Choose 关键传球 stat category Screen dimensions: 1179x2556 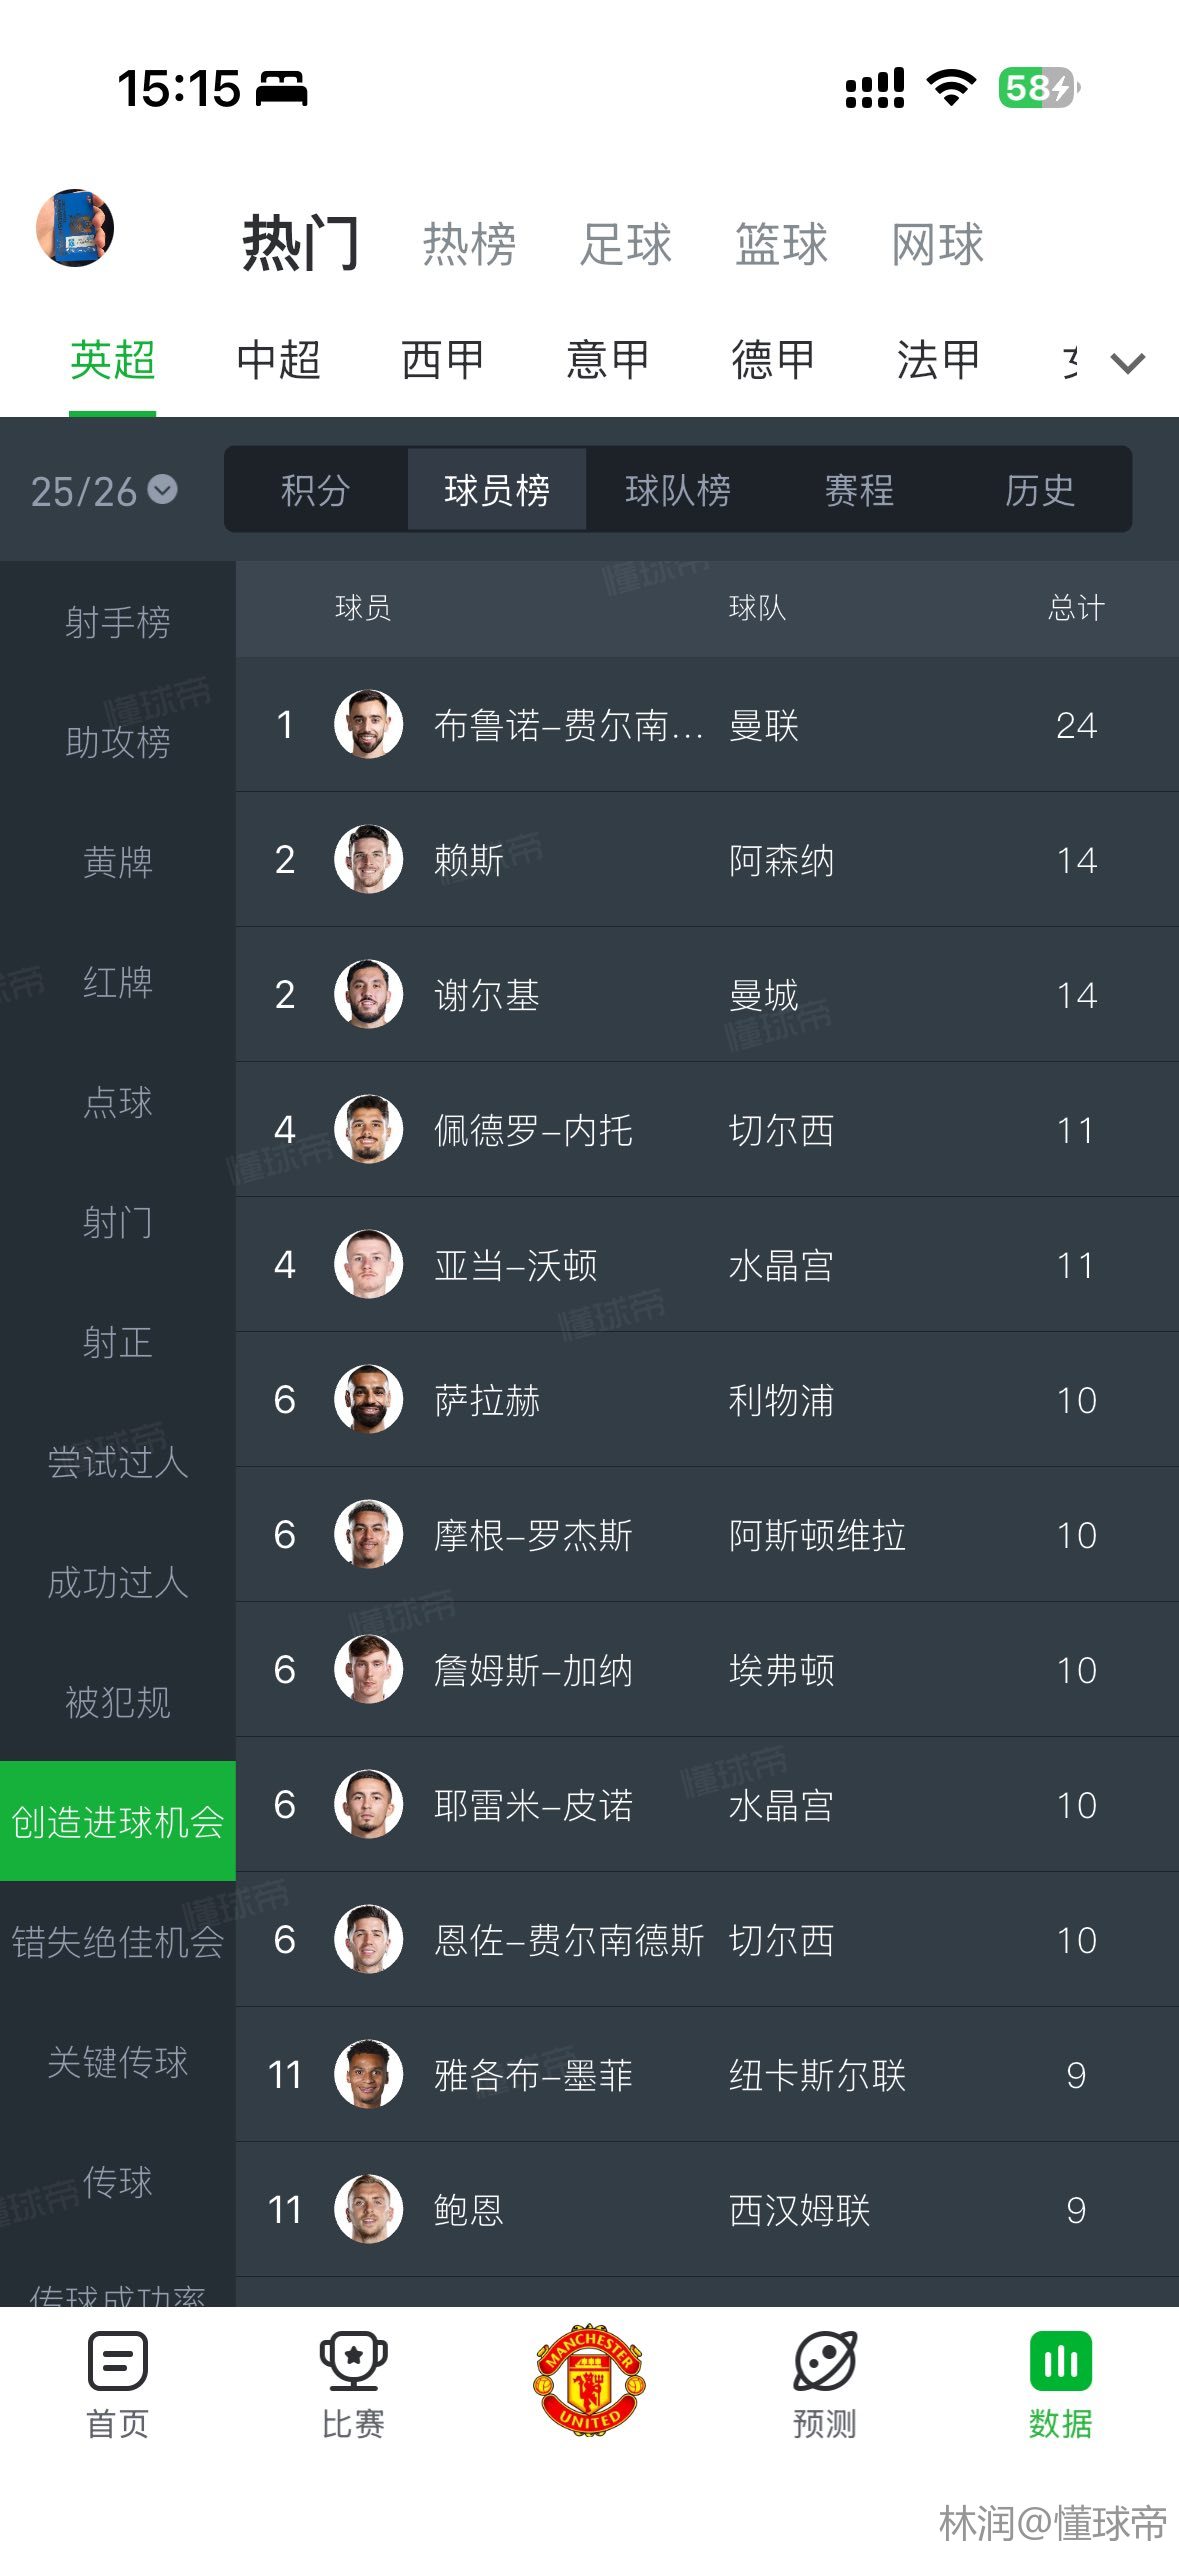[118, 2062]
